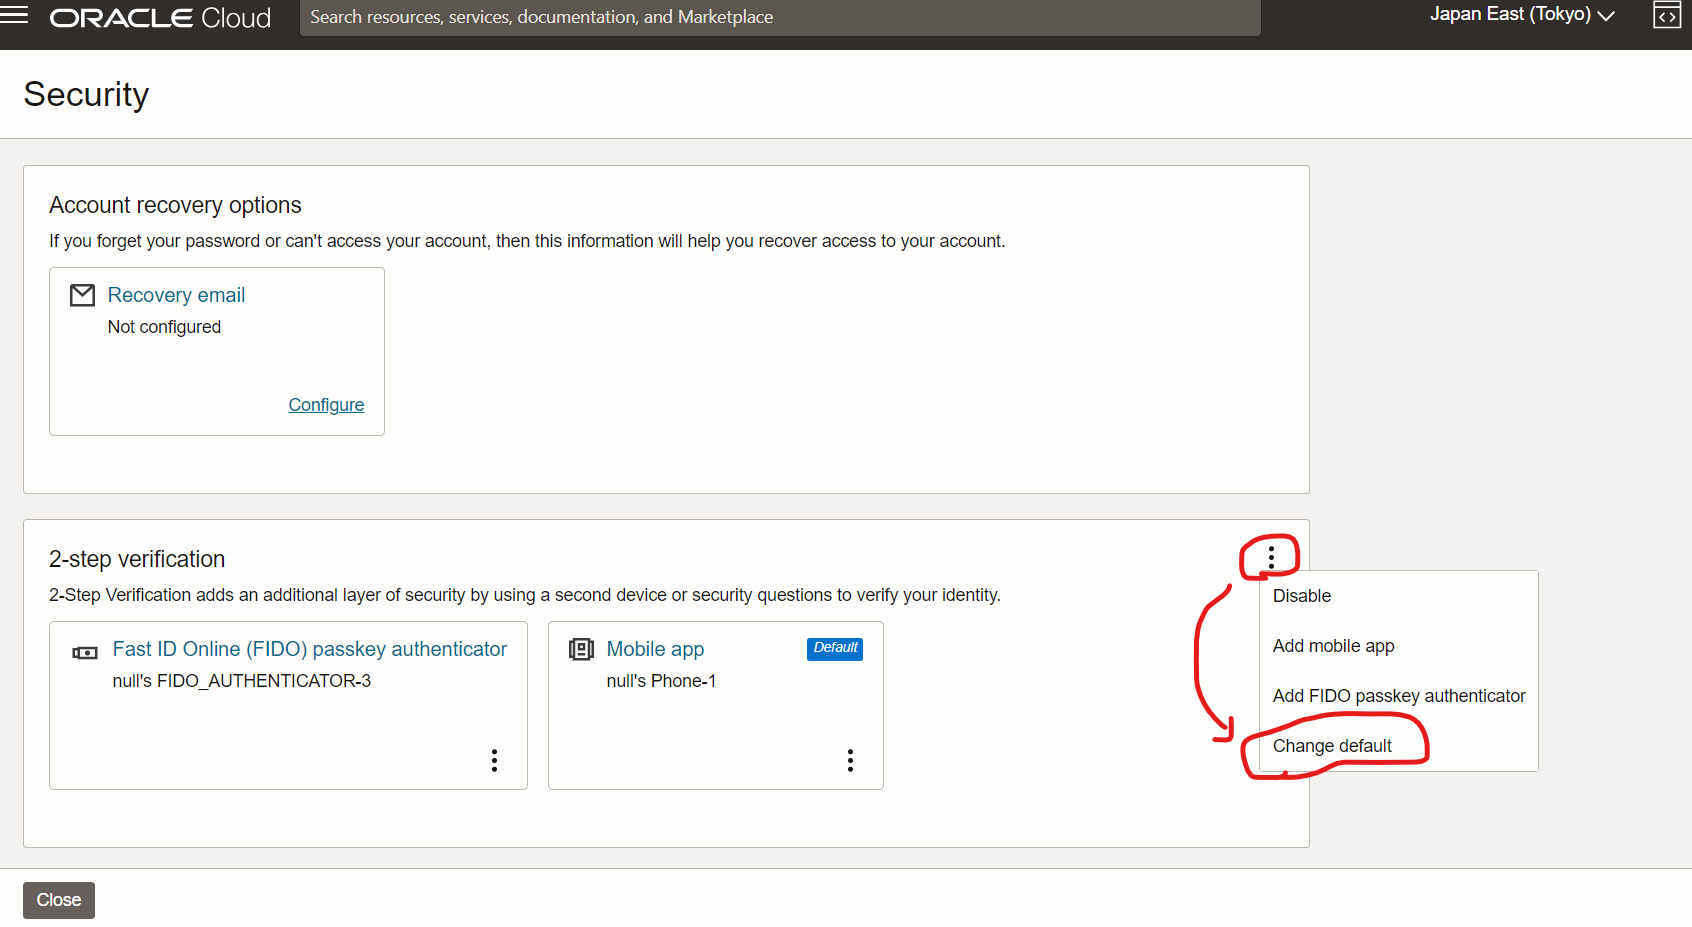Click the Default badge on Mobile app
The image size is (1692, 927).
click(835, 648)
